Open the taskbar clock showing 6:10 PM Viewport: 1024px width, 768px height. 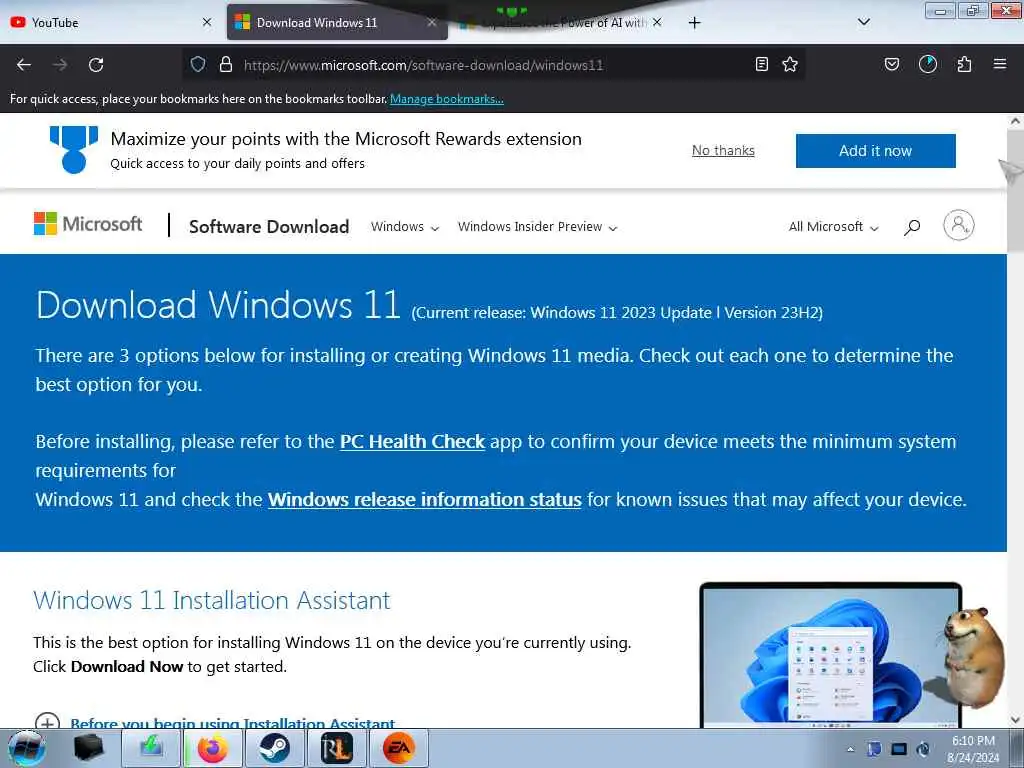coord(973,749)
